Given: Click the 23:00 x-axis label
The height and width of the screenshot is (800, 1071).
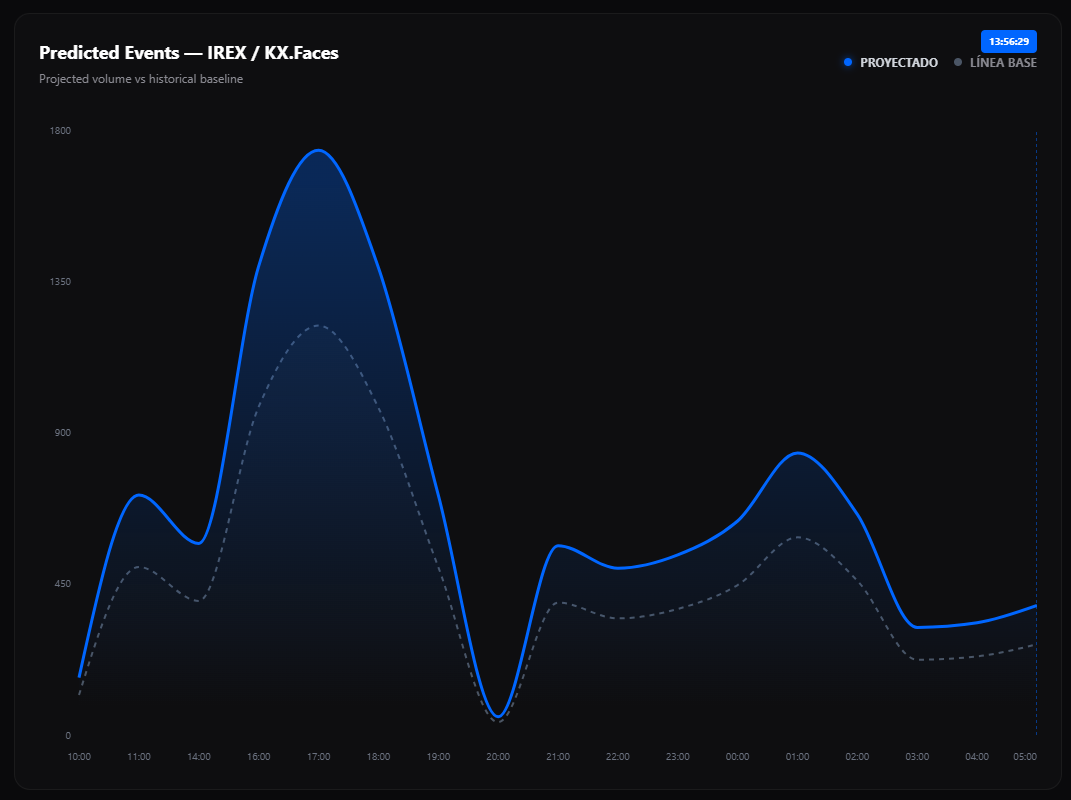Looking at the screenshot, I should pos(678,756).
